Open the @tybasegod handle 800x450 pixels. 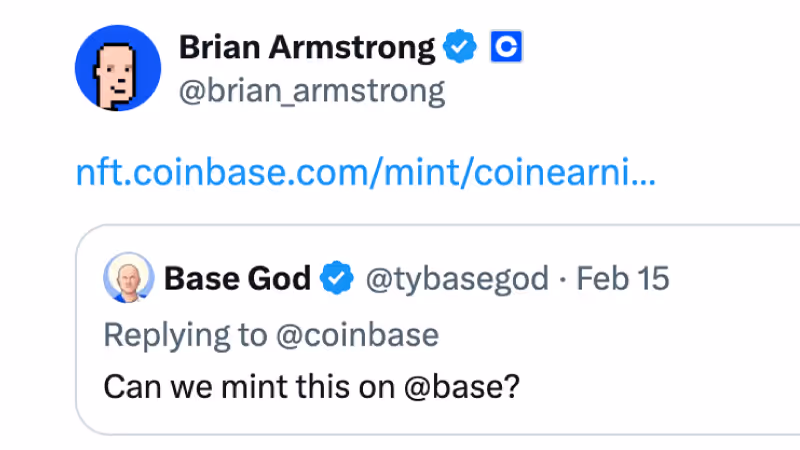(x=458, y=279)
